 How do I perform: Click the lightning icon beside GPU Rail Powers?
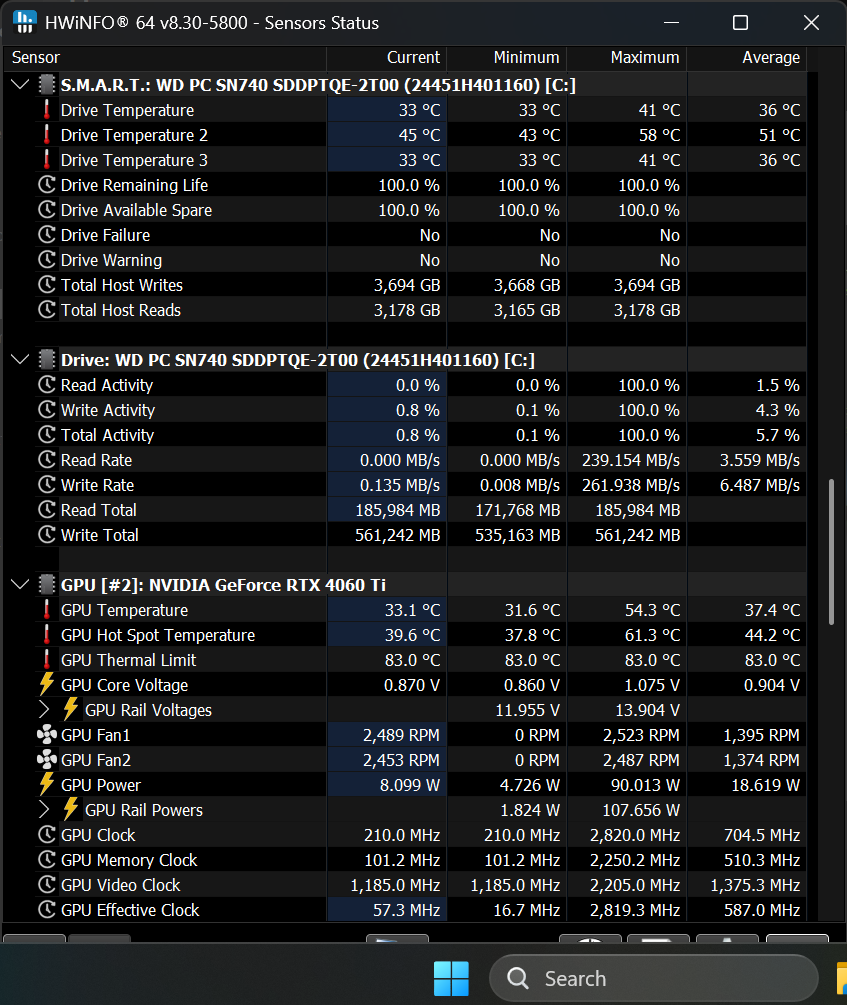pyautogui.click(x=71, y=810)
